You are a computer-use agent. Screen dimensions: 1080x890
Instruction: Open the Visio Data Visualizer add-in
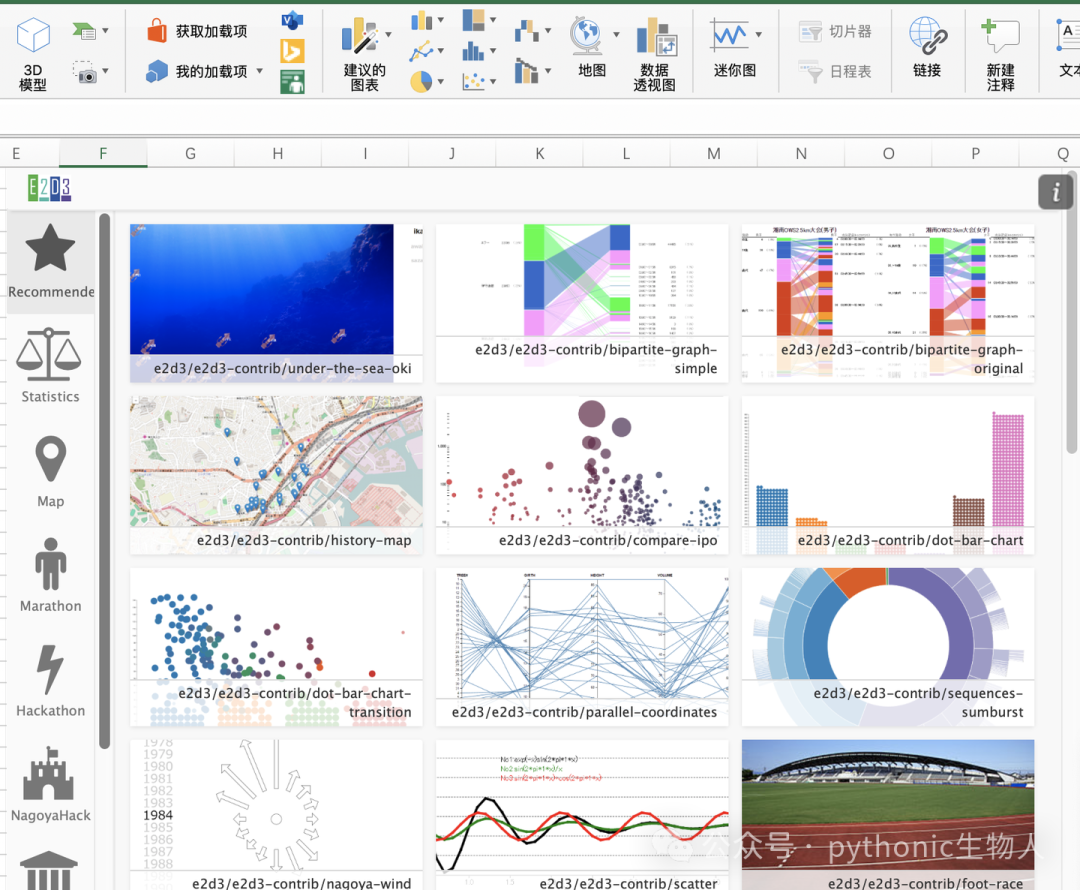pyautogui.click(x=292, y=21)
